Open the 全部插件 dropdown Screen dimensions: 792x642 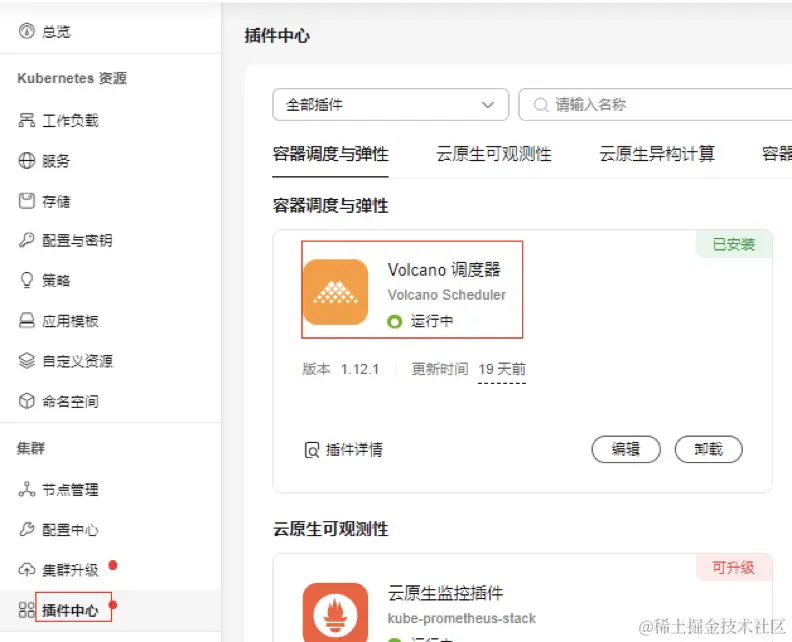tap(390, 105)
